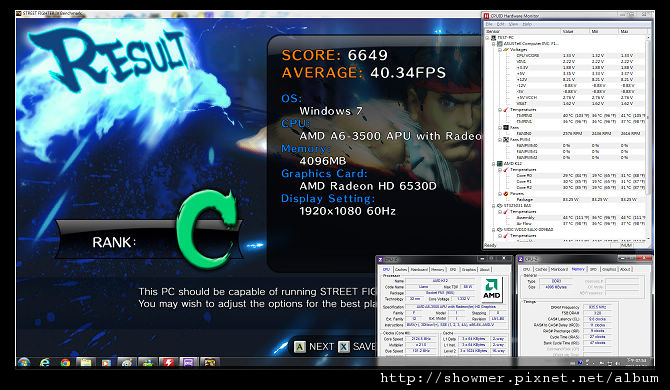The width and height of the screenshot is (670, 390).
Task: Click the Max column header
Action: [632, 32]
